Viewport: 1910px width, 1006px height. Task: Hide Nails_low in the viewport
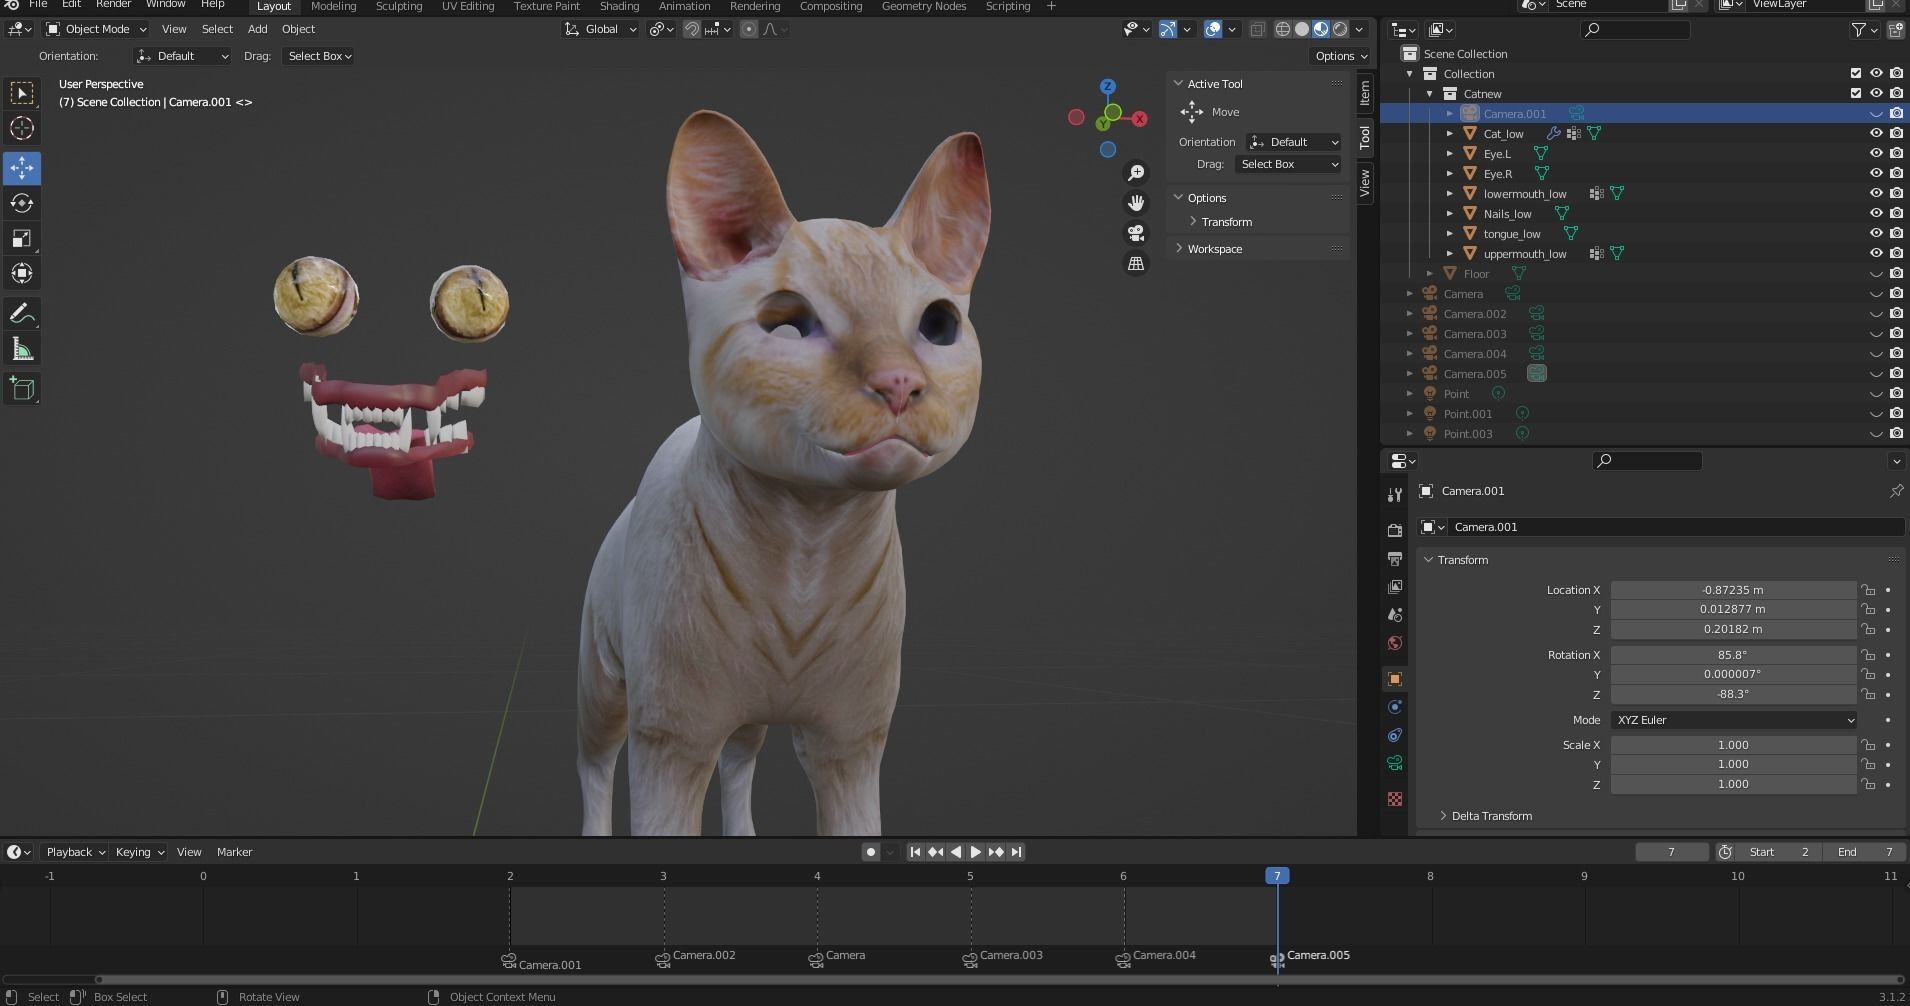[1876, 213]
